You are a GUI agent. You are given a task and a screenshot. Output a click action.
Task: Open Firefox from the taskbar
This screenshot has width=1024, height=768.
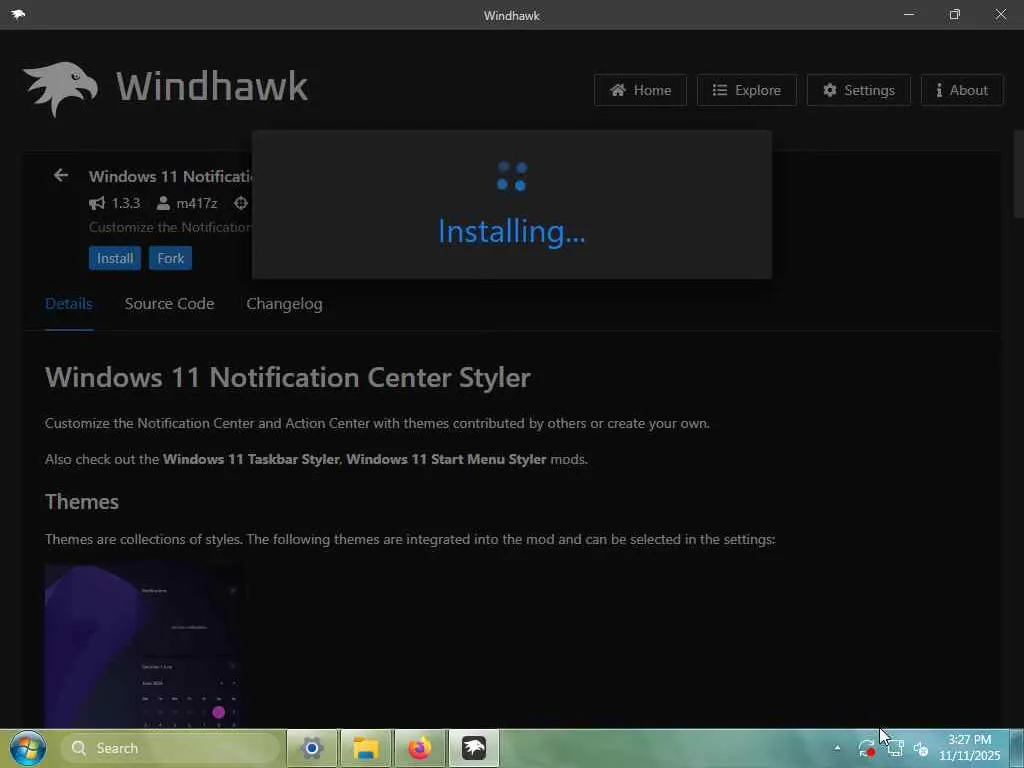point(420,748)
